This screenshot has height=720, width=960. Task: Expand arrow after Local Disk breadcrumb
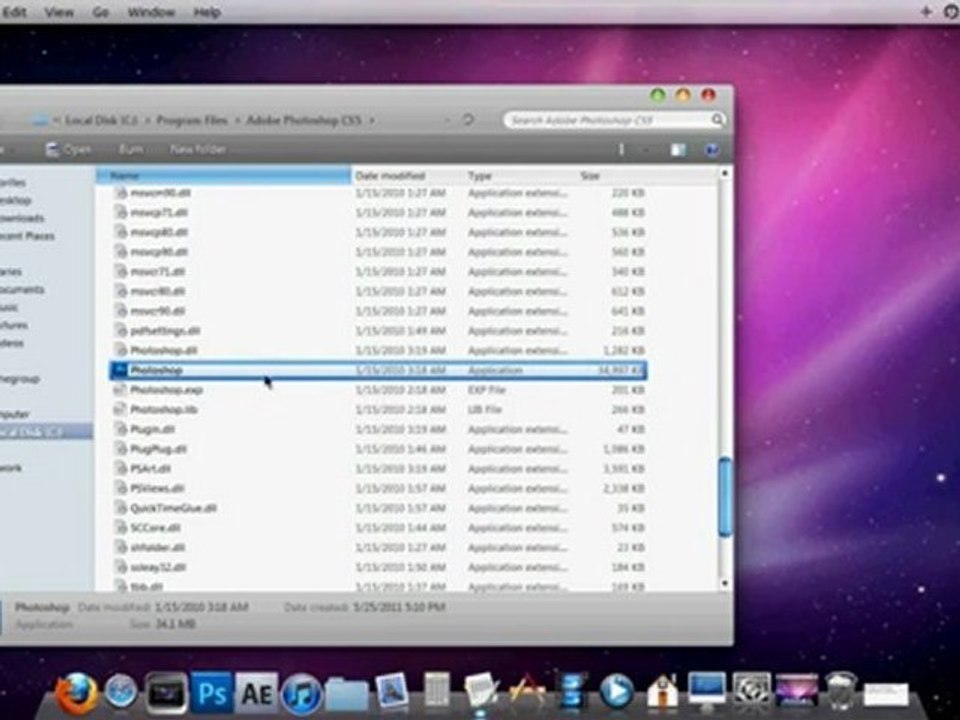point(147,120)
